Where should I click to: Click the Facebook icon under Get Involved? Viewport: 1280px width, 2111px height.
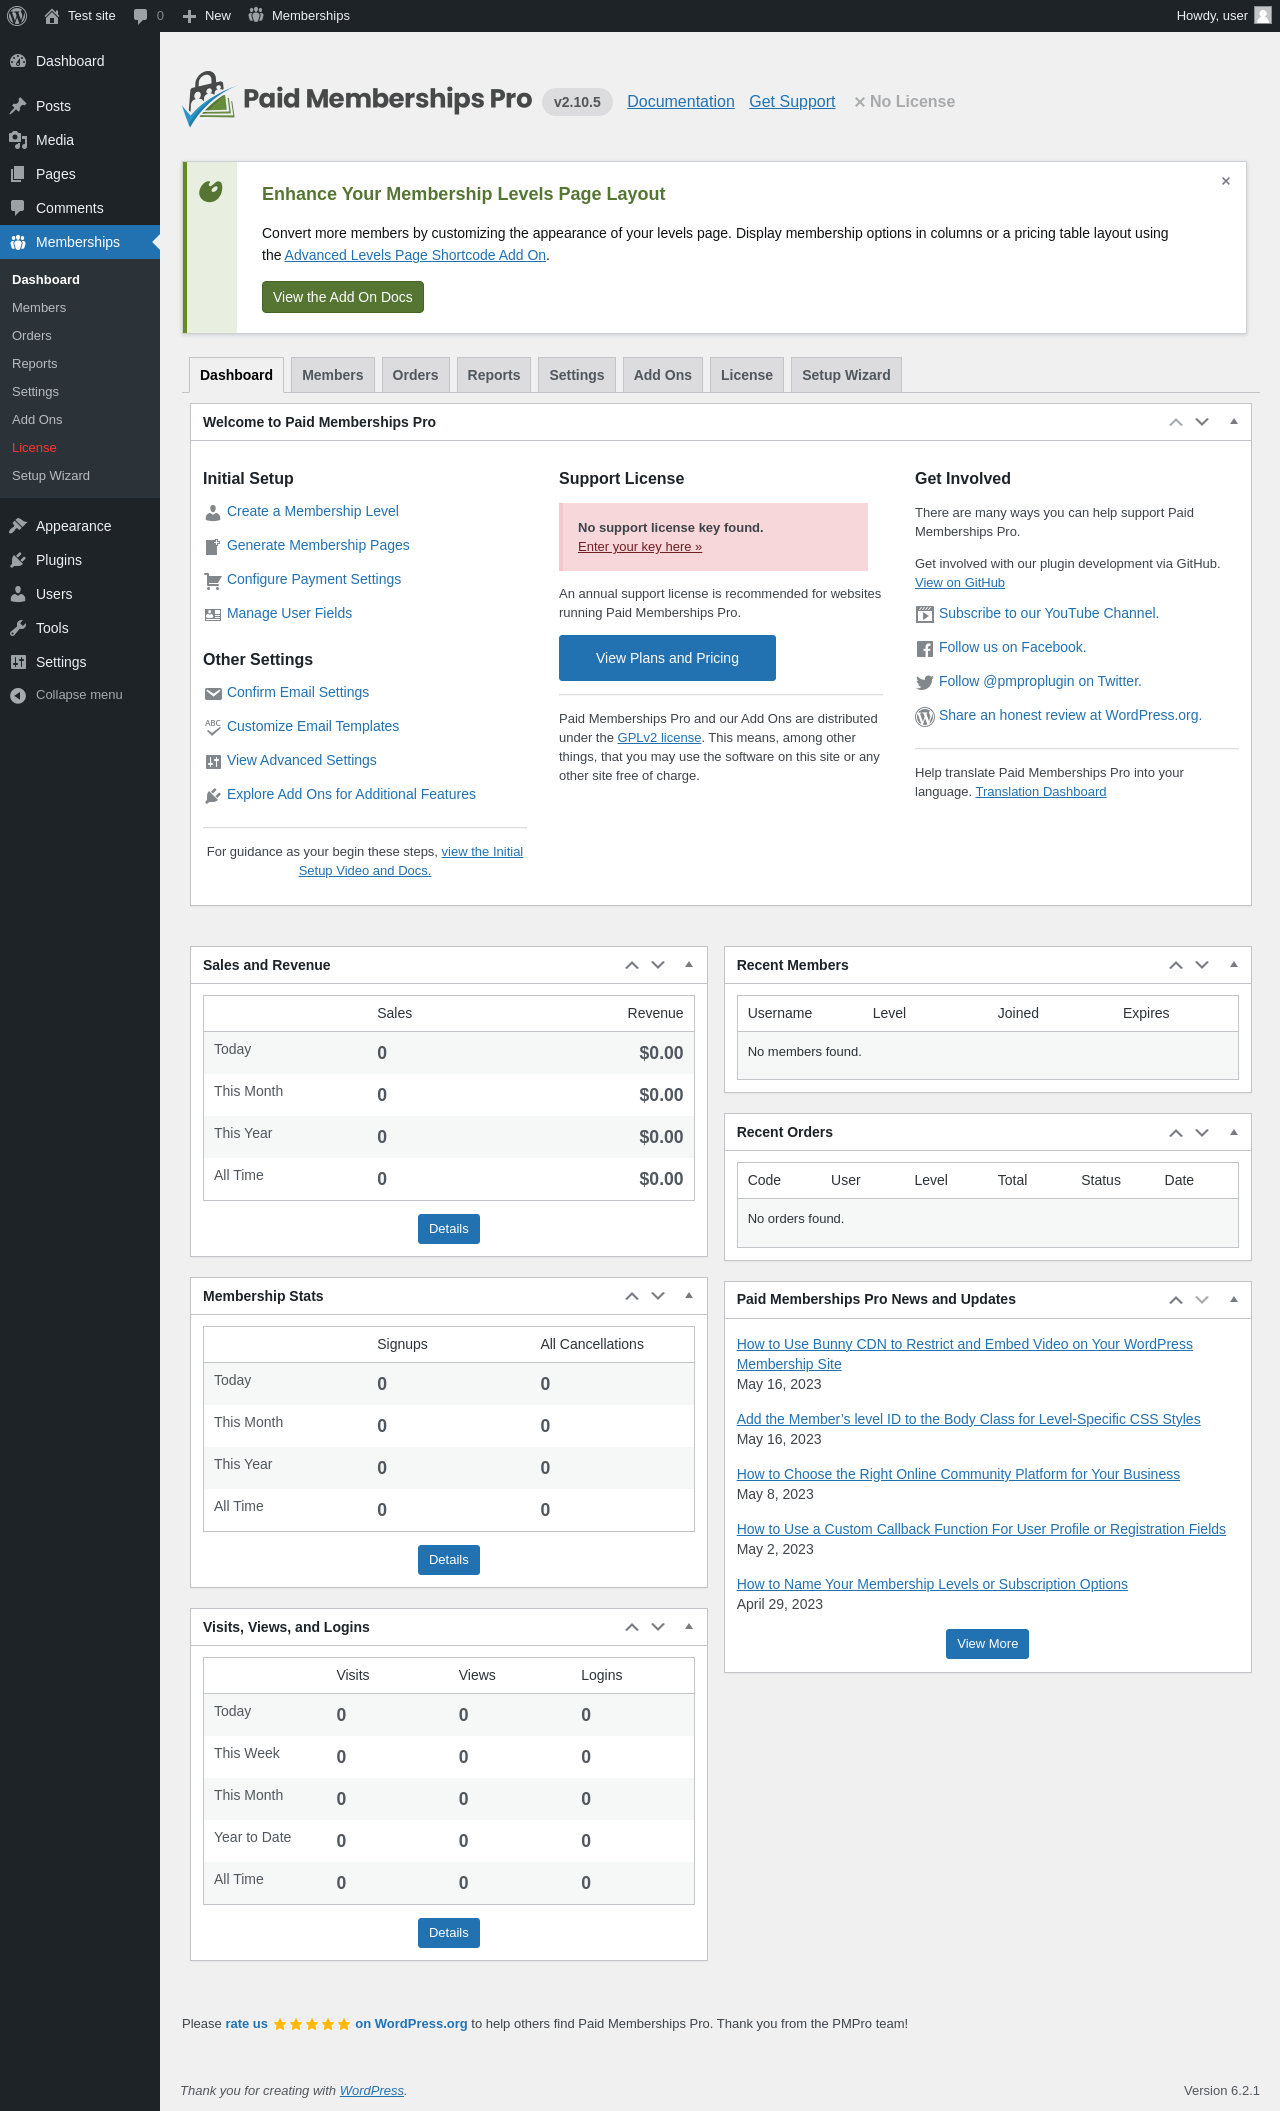click(925, 648)
